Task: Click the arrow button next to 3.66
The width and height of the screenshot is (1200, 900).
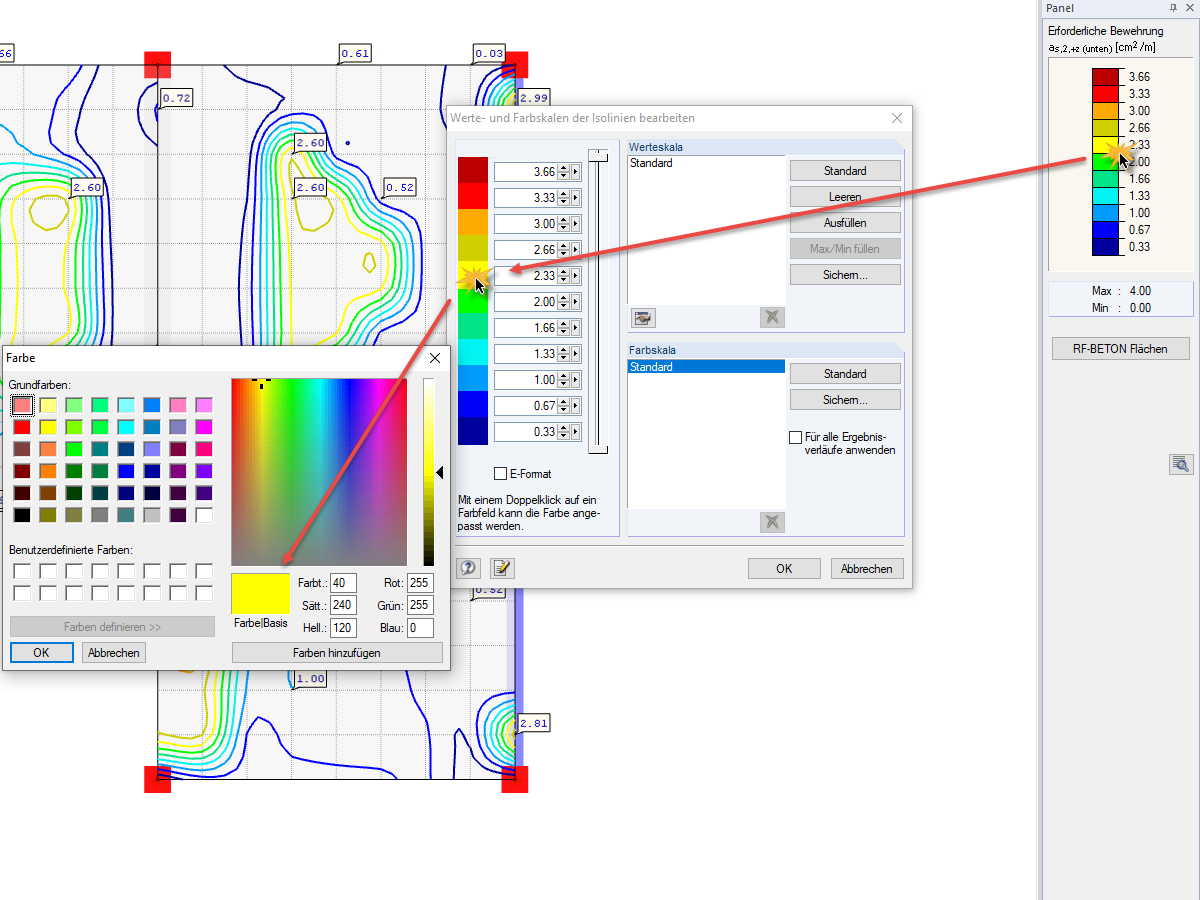Action: click(576, 172)
